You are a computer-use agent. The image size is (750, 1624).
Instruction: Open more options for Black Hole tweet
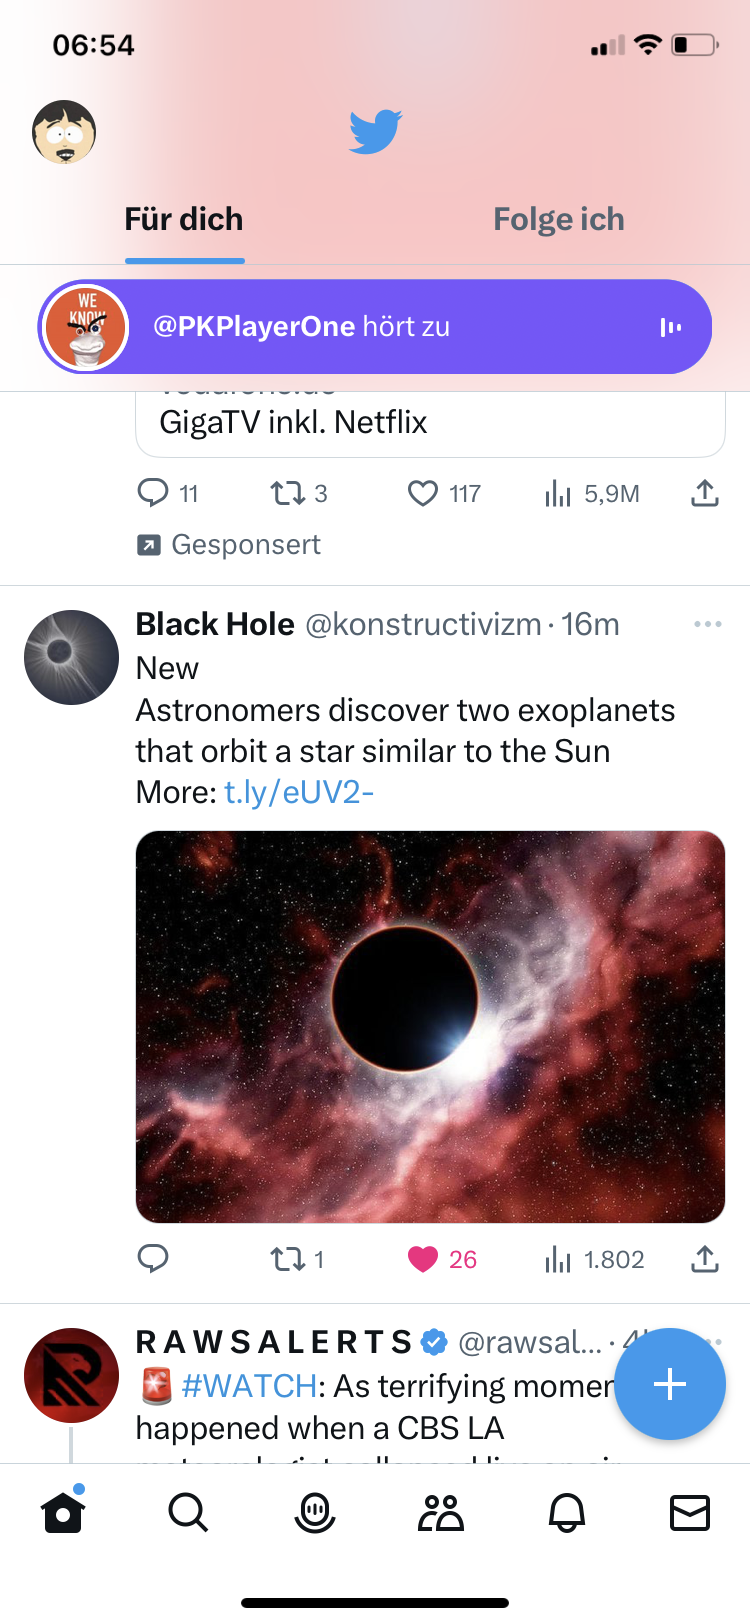pyautogui.click(x=707, y=624)
